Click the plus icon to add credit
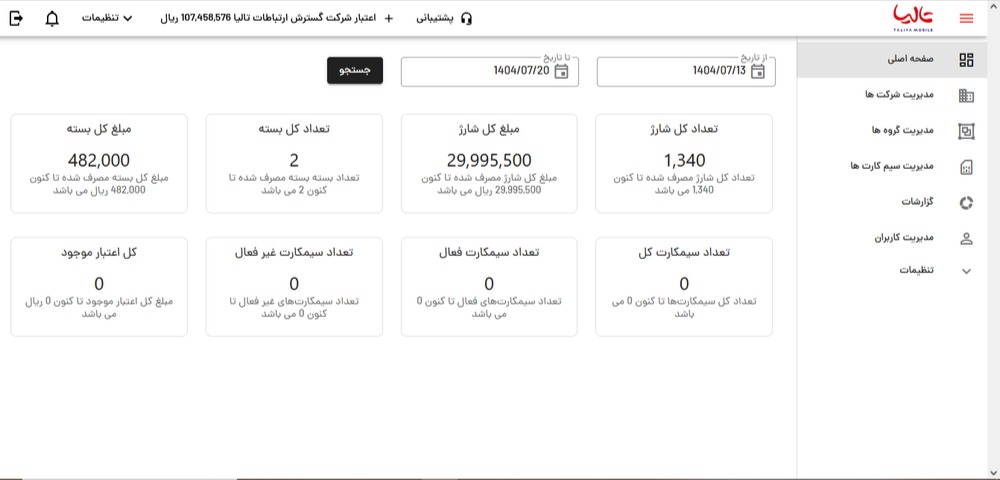The width and height of the screenshot is (1000, 480). pyautogui.click(x=389, y=18)
